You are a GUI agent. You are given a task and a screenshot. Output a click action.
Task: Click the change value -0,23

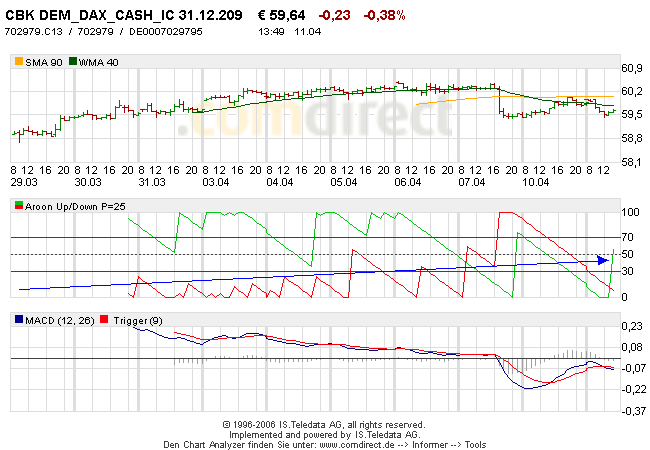pos(334,15)
